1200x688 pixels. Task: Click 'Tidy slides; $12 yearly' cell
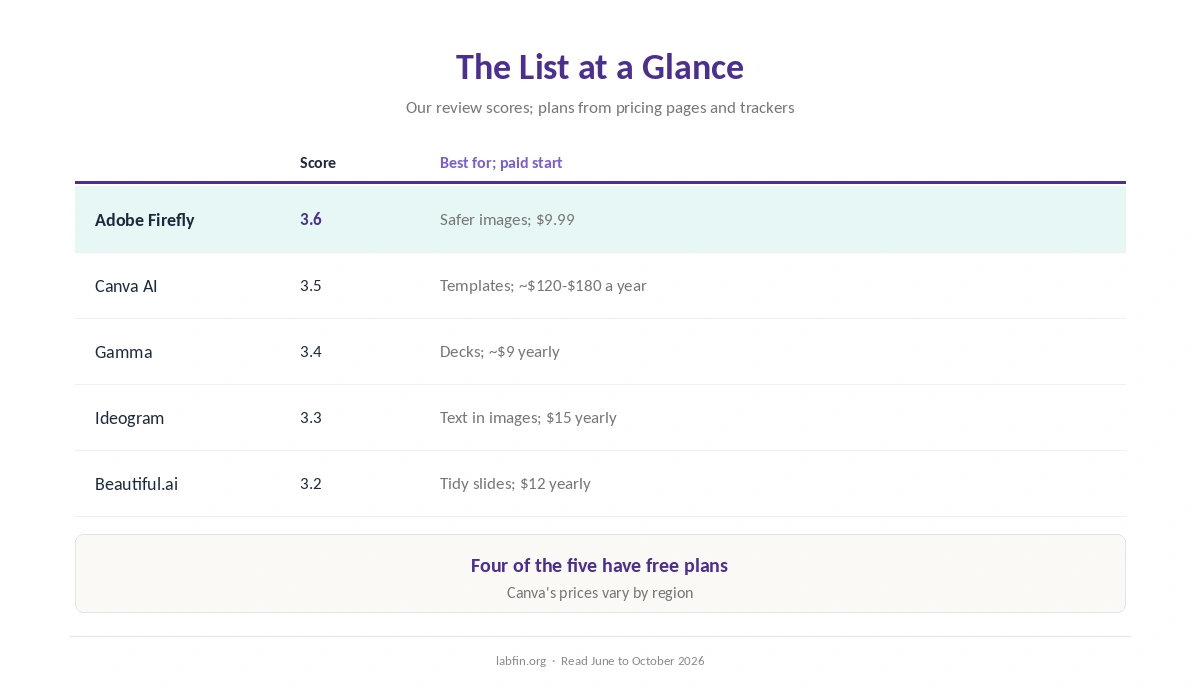[x=515, y=483]
